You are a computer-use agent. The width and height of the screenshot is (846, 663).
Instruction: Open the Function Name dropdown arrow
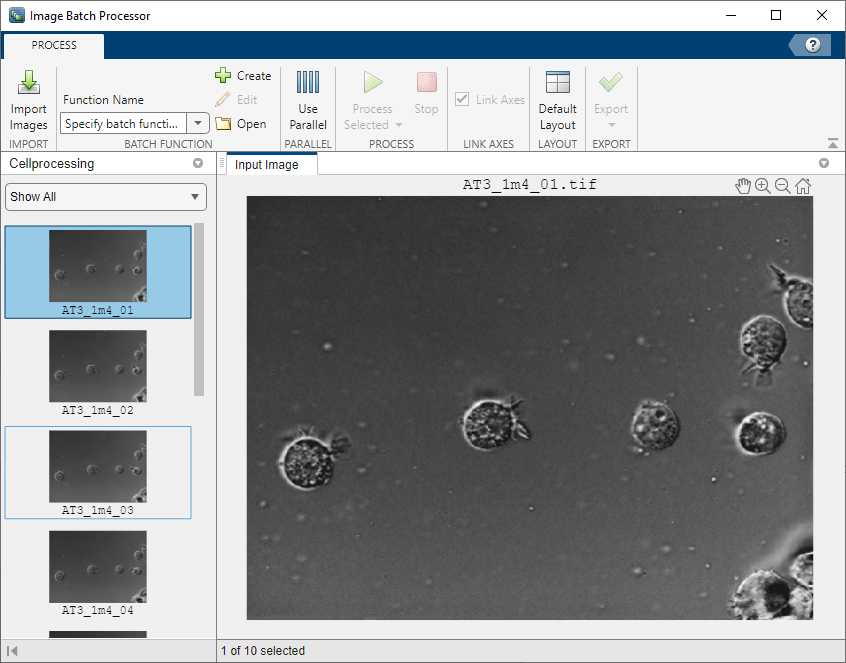tap(198, 123)
